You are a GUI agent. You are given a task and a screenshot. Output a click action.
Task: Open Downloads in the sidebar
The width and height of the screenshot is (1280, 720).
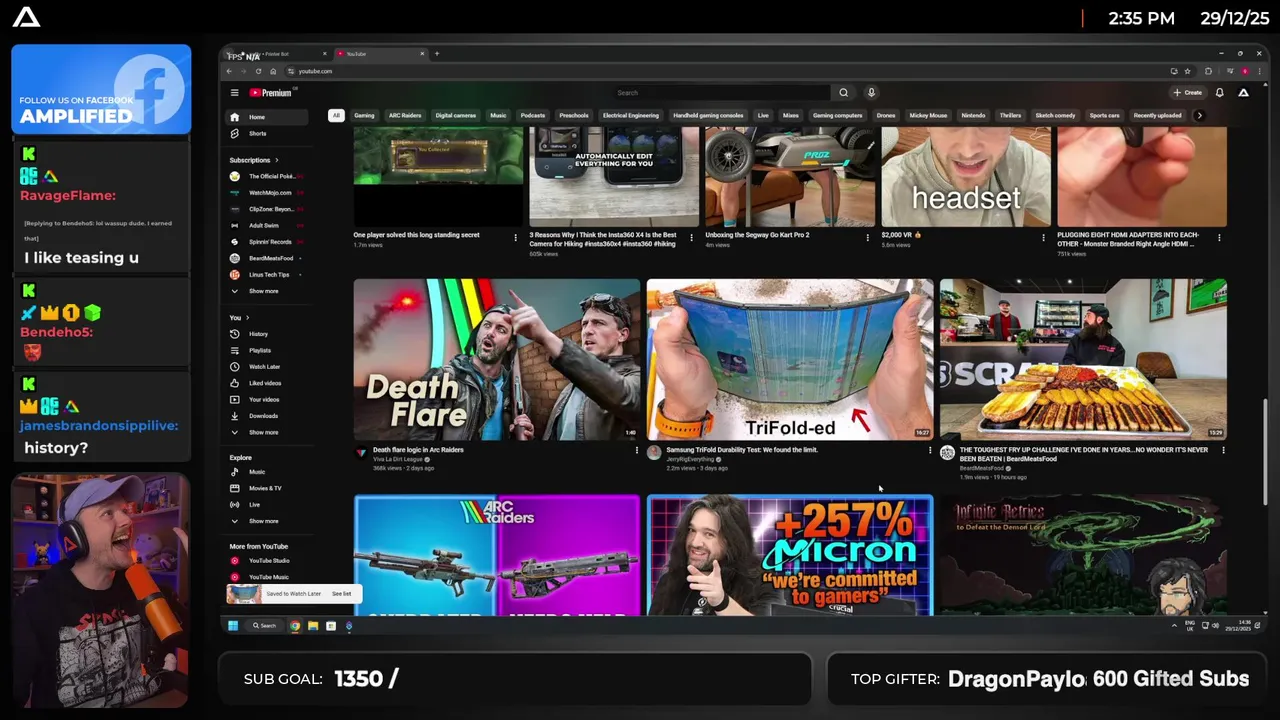pyautogui.click(x=267, y=416)
